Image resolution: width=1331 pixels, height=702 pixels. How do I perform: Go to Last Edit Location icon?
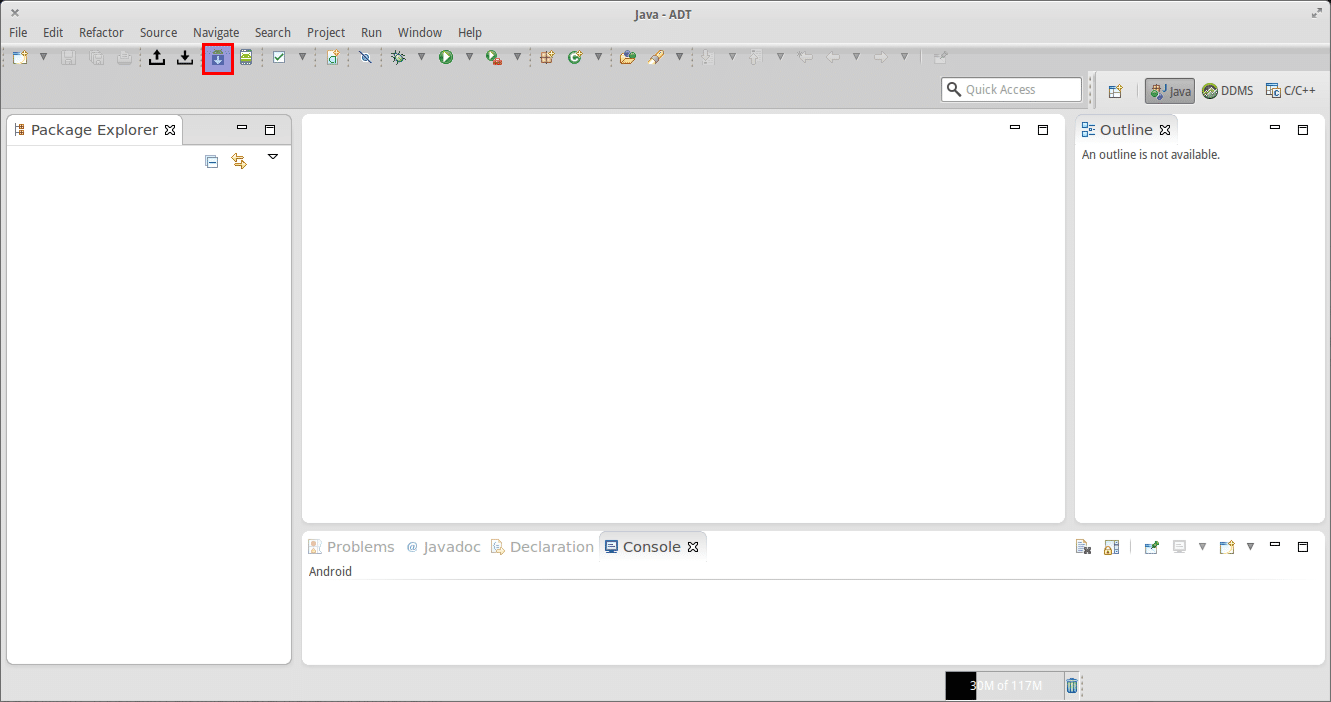click(x=804, y=58)
